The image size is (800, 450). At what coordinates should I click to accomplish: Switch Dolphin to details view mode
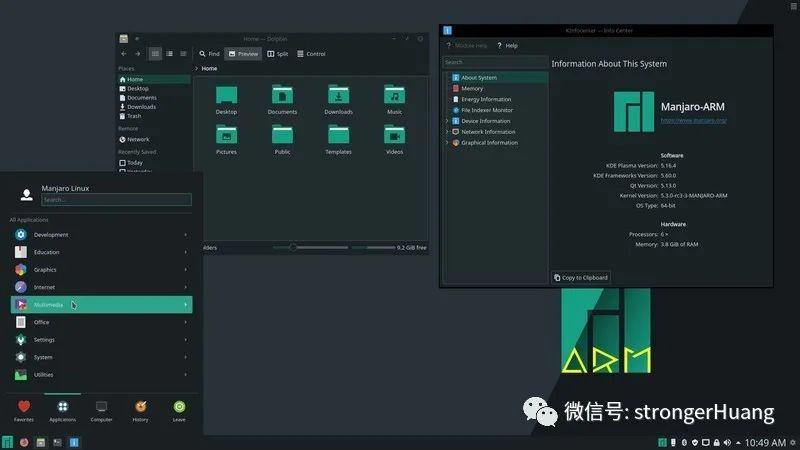(x=183, y=54)
